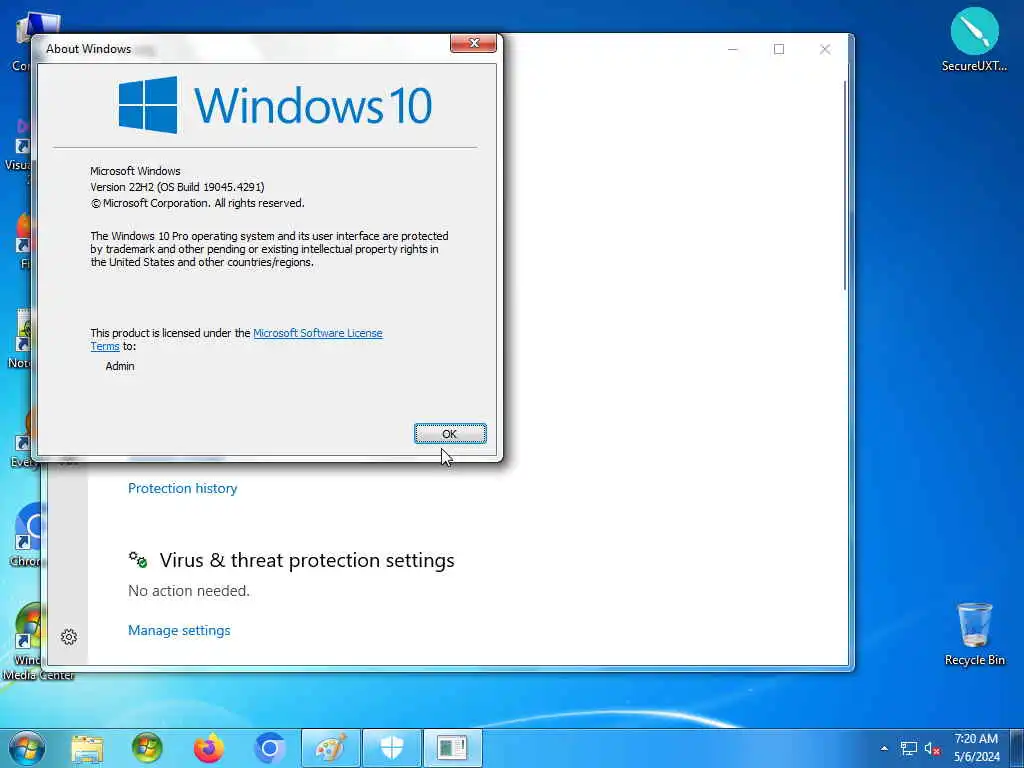
Task: Click the Virus & threat protection settings icon
Action: (138, 560)
